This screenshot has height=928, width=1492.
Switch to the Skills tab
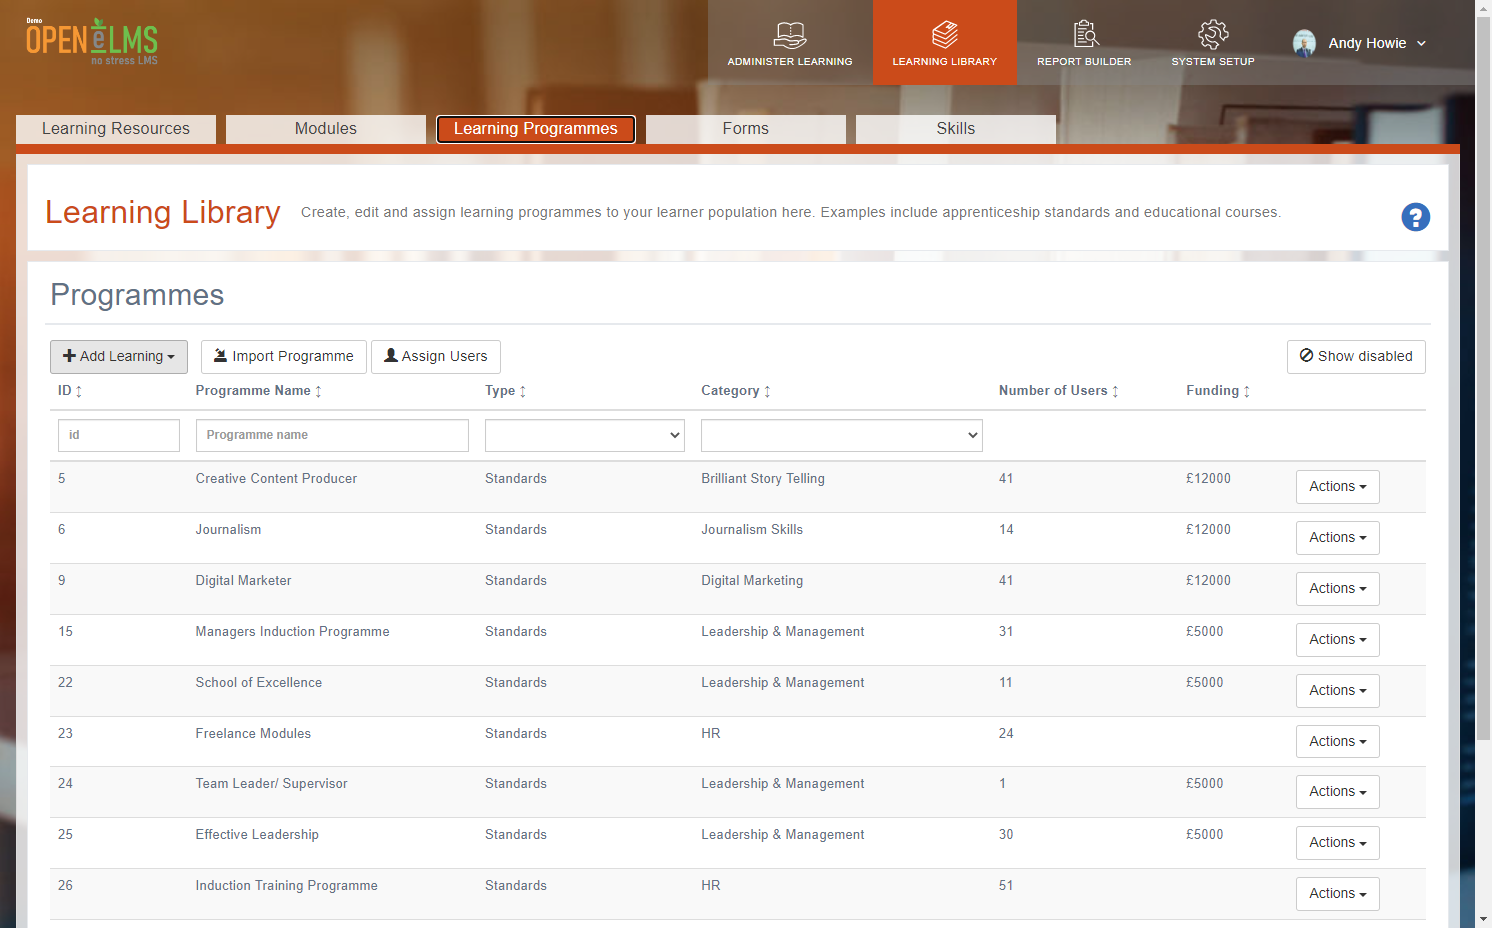pos(956,129)
